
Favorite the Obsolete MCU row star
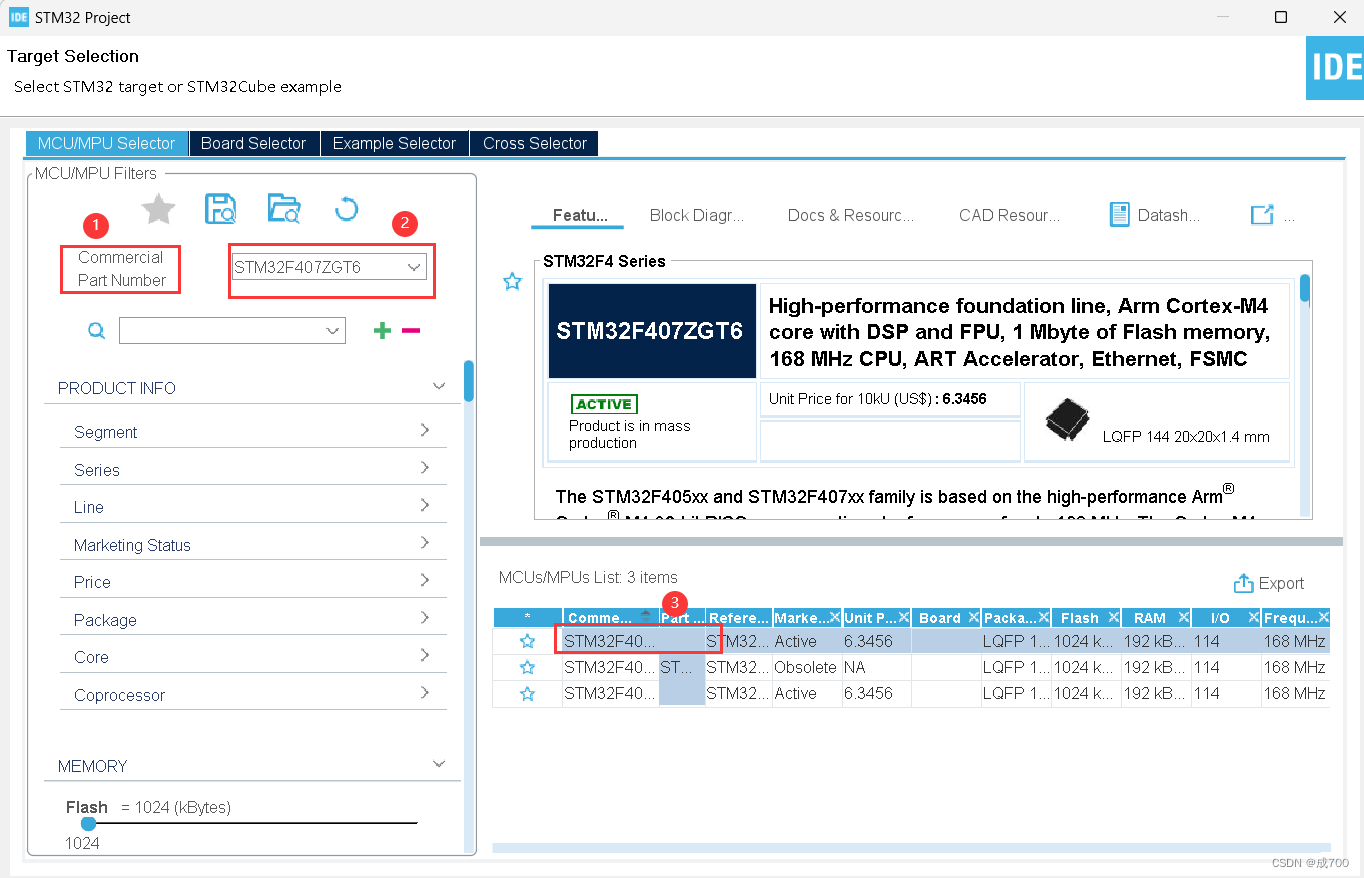pyautogui.click(x=528, y=667)
